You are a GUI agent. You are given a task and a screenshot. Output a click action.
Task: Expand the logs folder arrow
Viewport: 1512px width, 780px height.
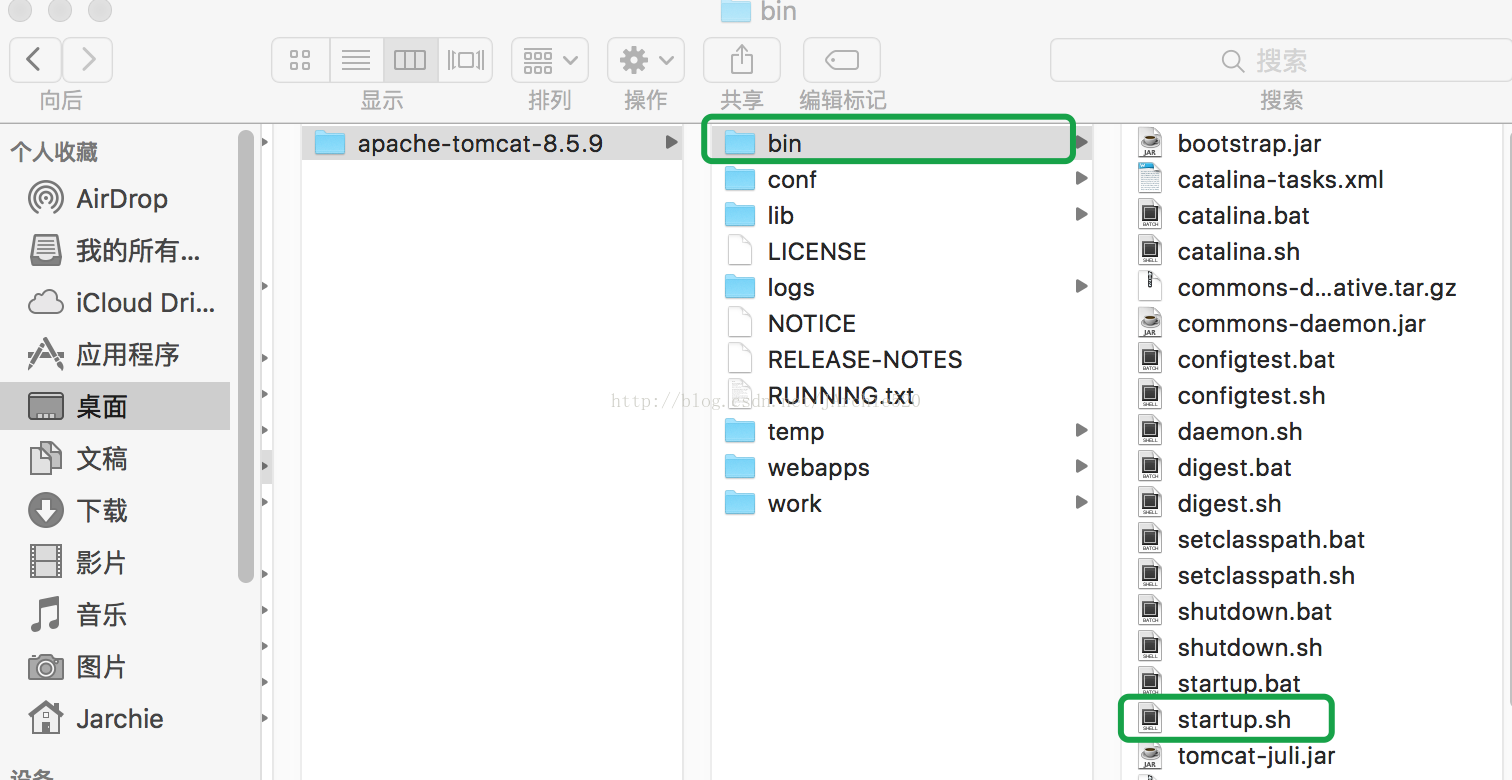(x=1081, y=287)
